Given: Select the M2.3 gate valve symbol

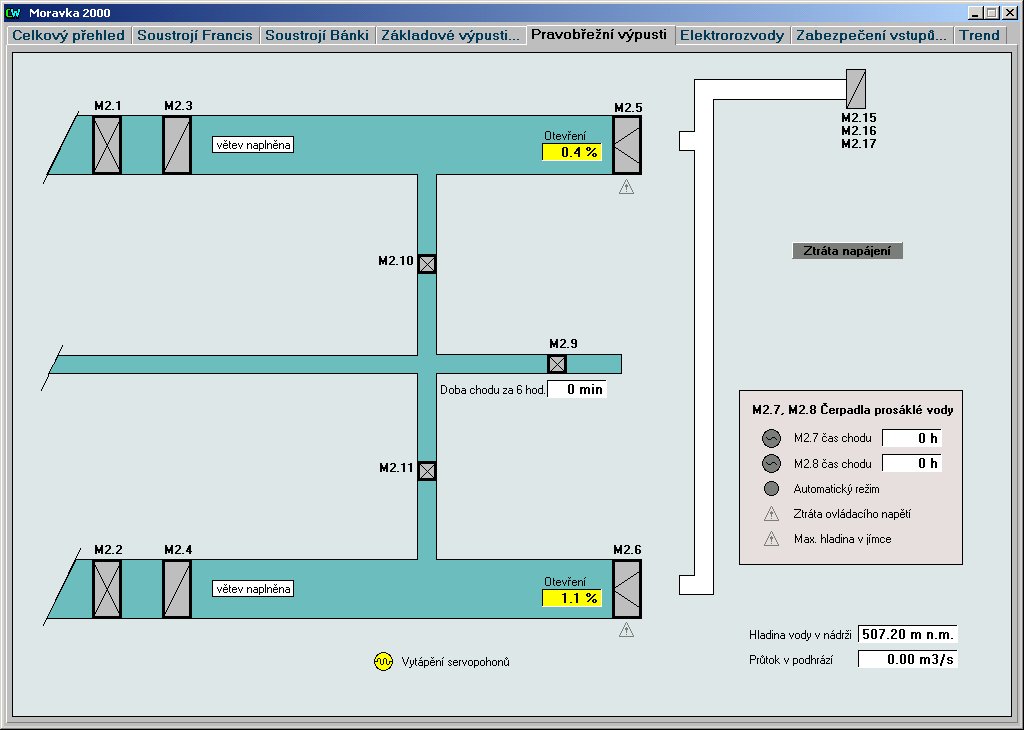Looking at the screenshot, I should [x=177, y=145].
